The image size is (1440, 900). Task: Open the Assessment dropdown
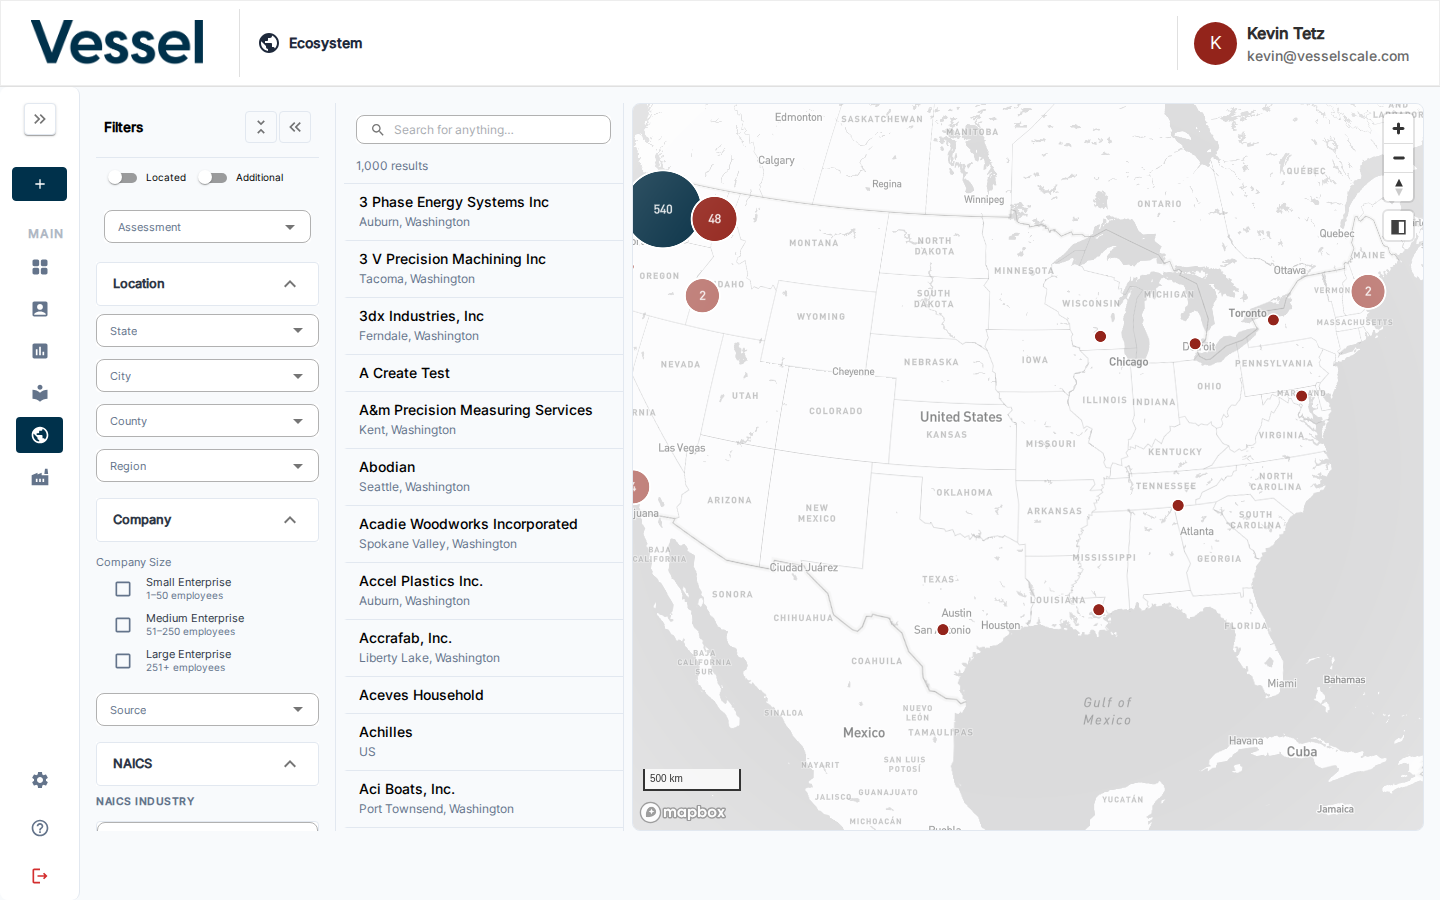click(207, 227)
